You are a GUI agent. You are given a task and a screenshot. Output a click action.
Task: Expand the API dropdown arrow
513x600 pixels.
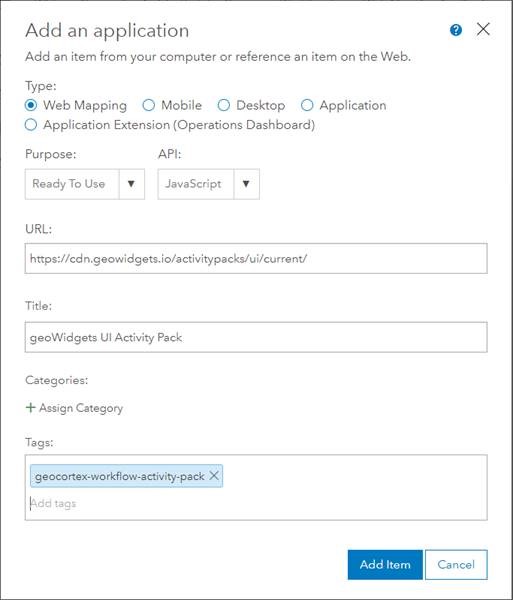(x=246, y=184)
